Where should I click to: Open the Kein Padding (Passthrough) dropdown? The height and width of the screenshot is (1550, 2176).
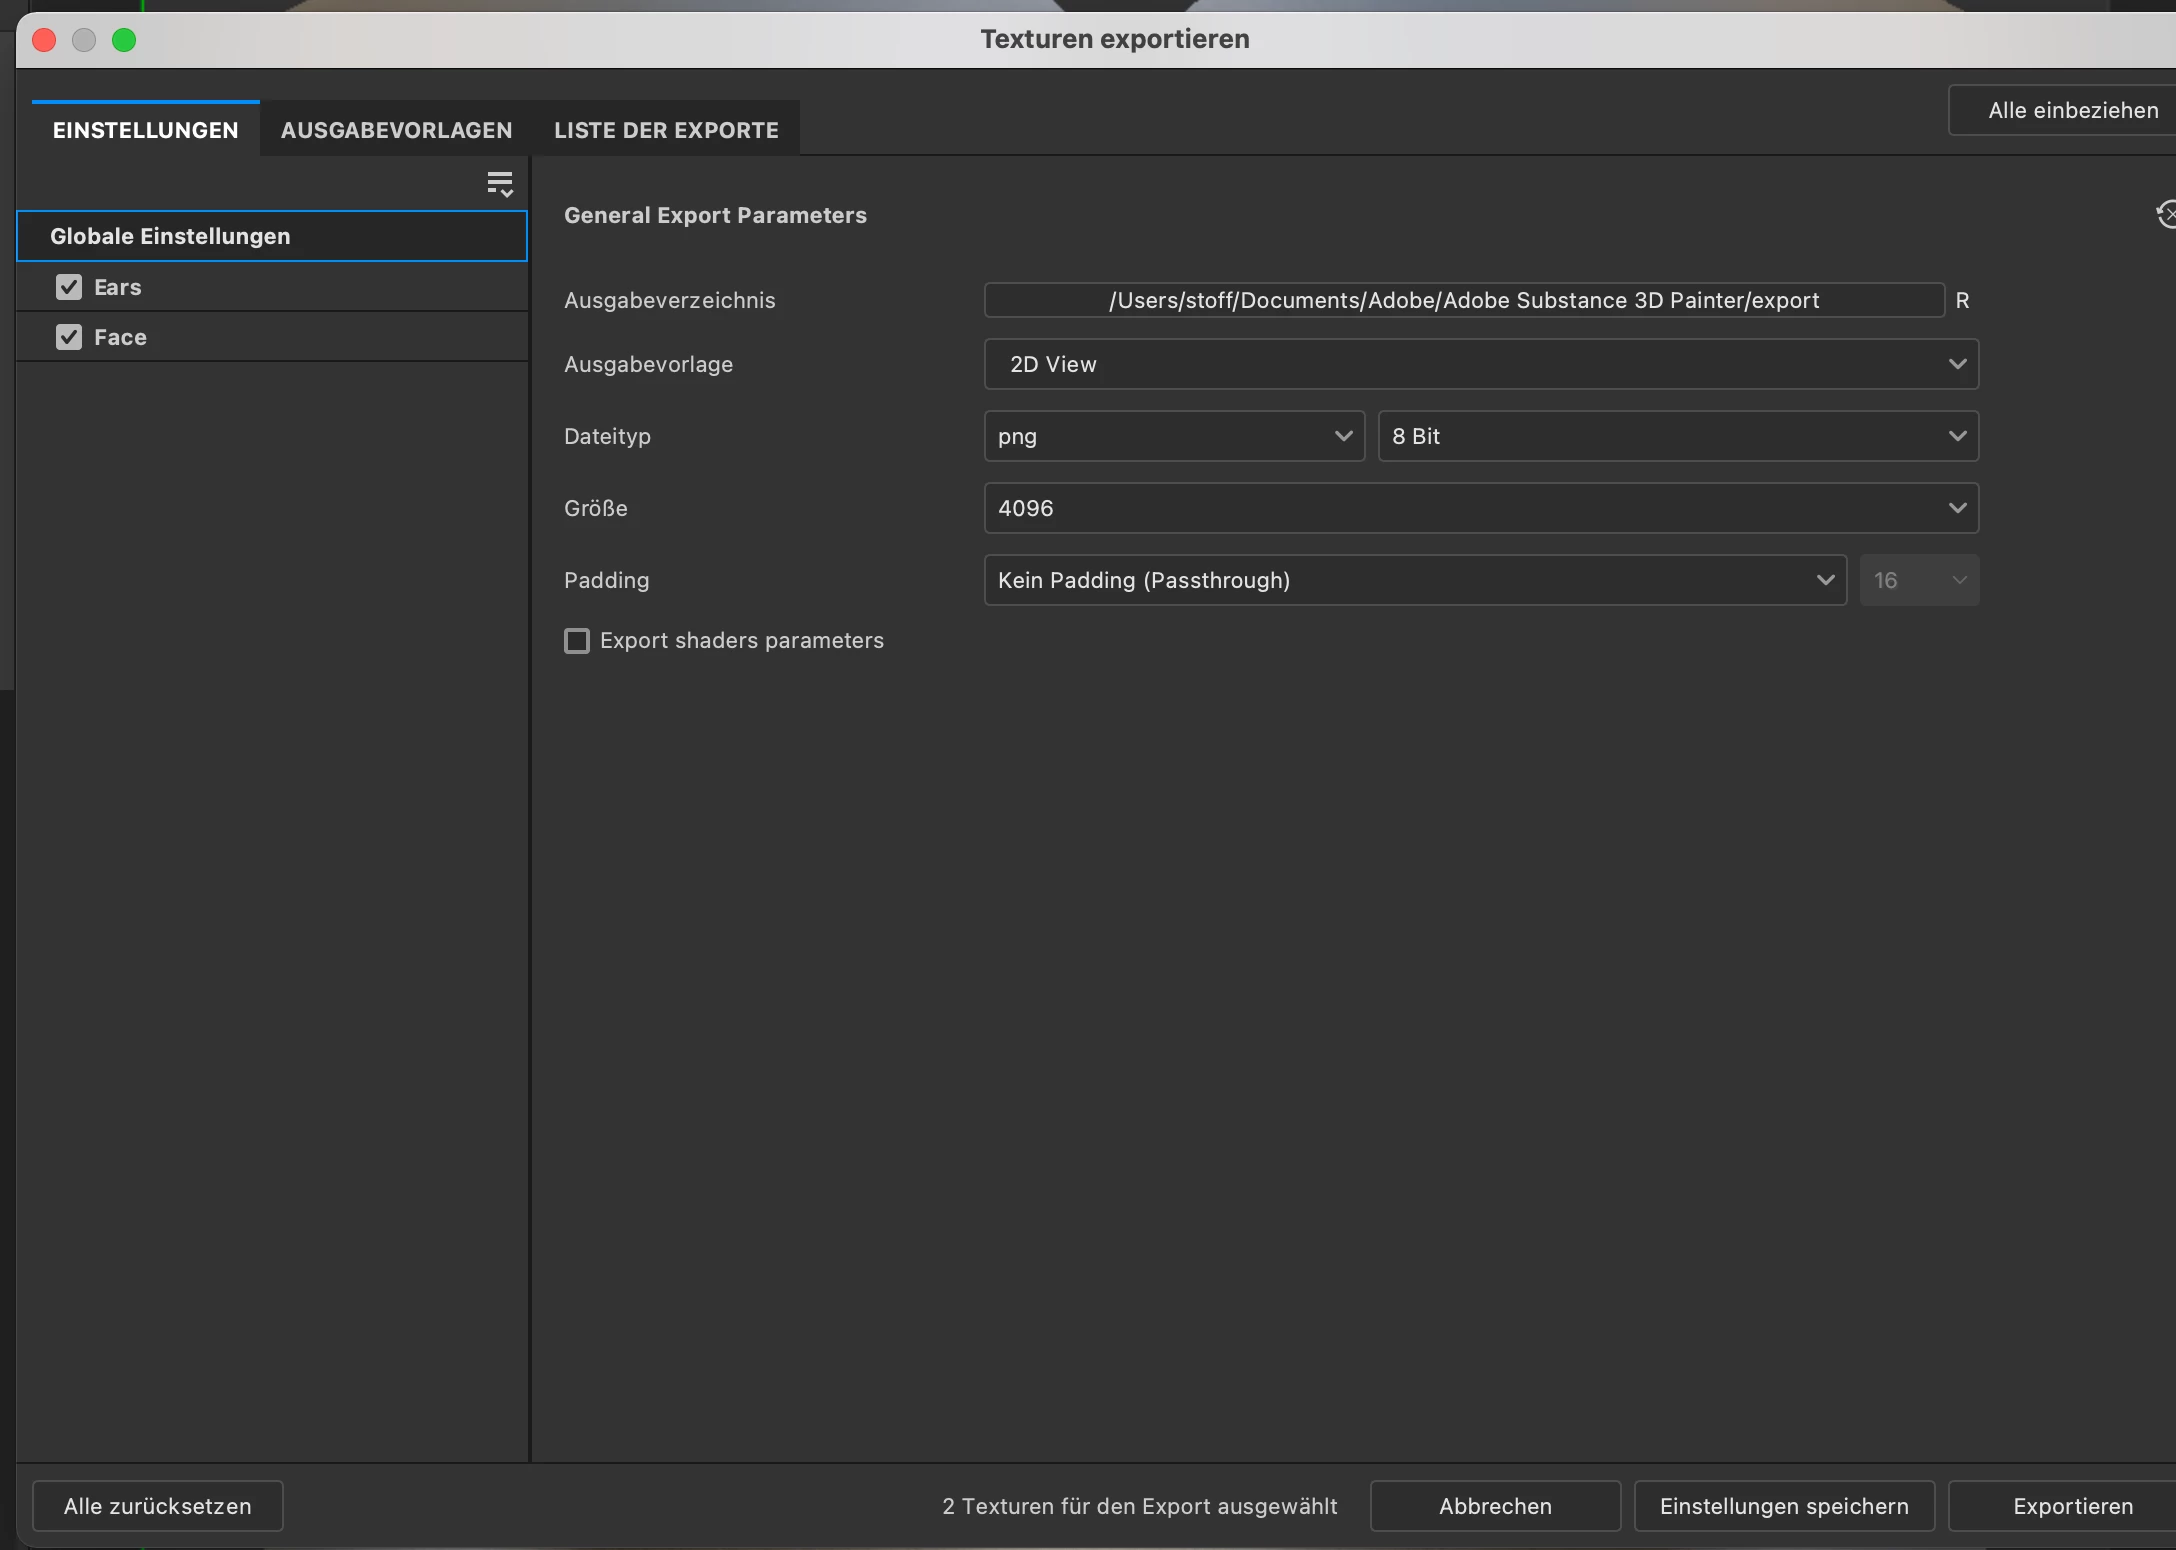(1414, 580)
